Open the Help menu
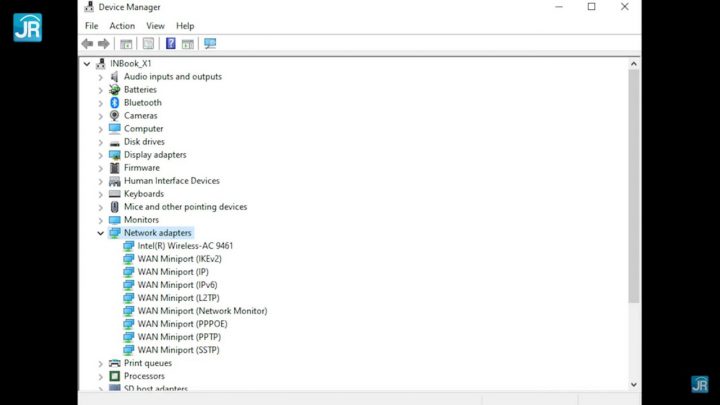 [x=185, y=26]
